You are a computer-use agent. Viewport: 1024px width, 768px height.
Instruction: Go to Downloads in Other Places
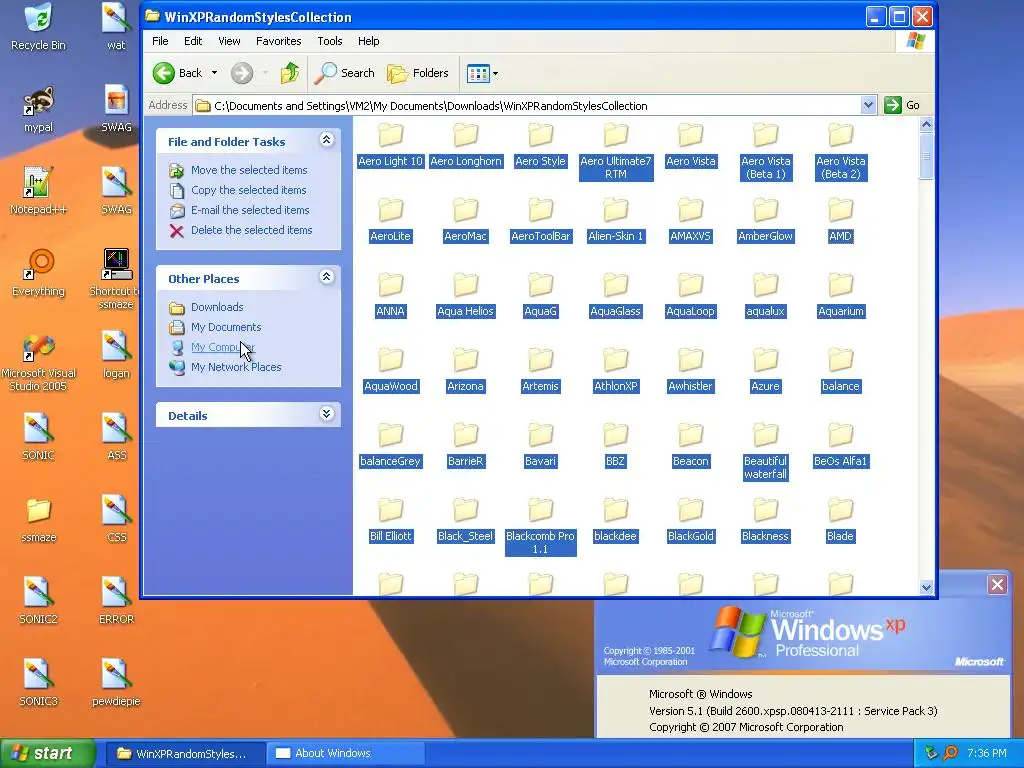coord(217,308)
